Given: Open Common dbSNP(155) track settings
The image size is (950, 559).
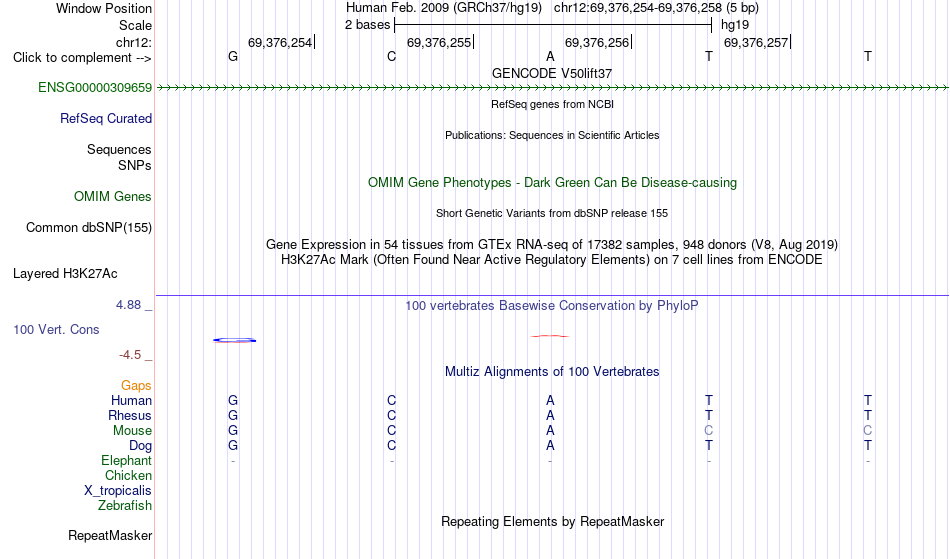Looking at the screenshot, I should 88,228.
